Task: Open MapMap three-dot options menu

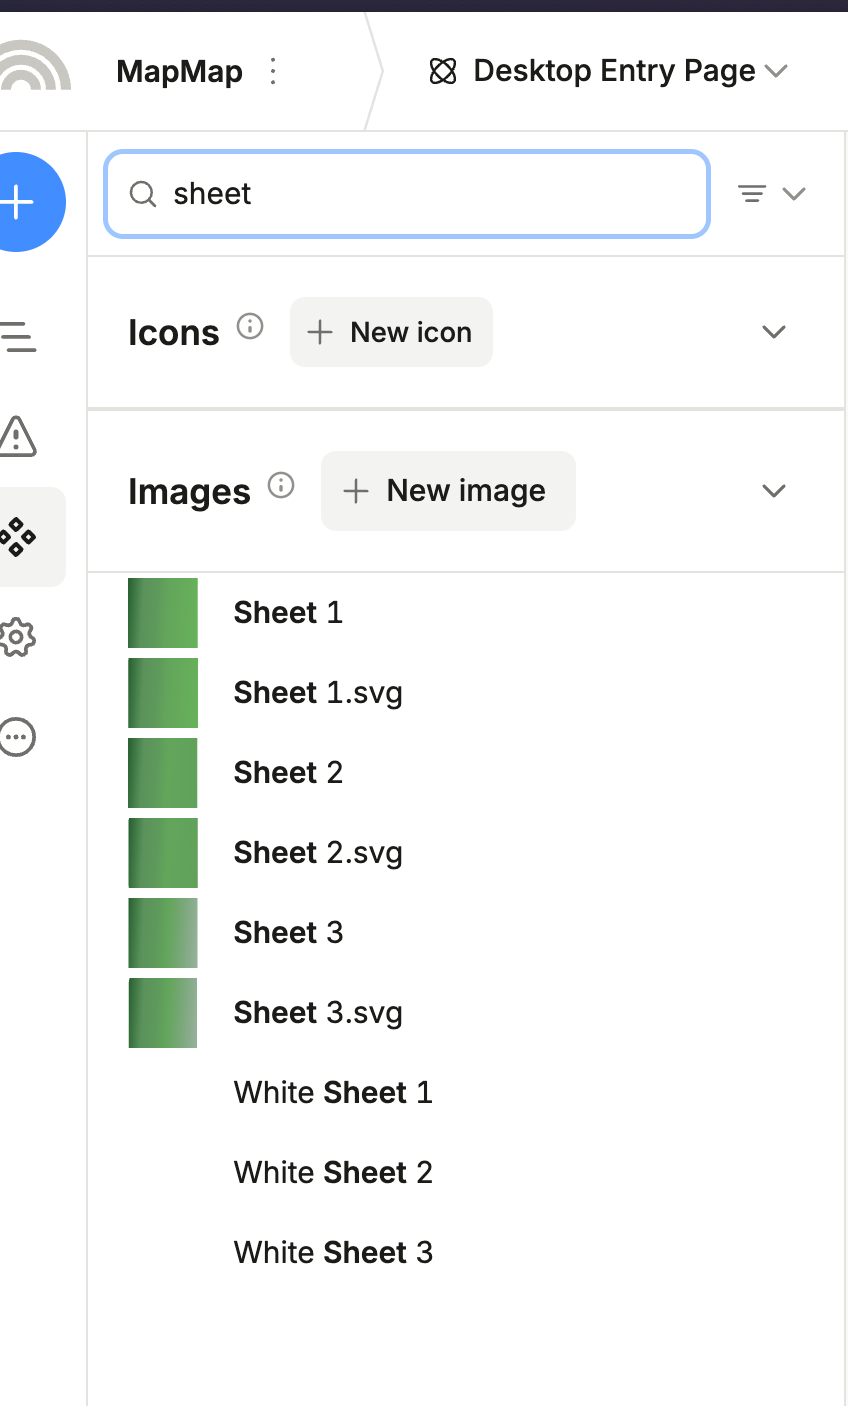Action: pyautogui.click(x=273, y=71)
